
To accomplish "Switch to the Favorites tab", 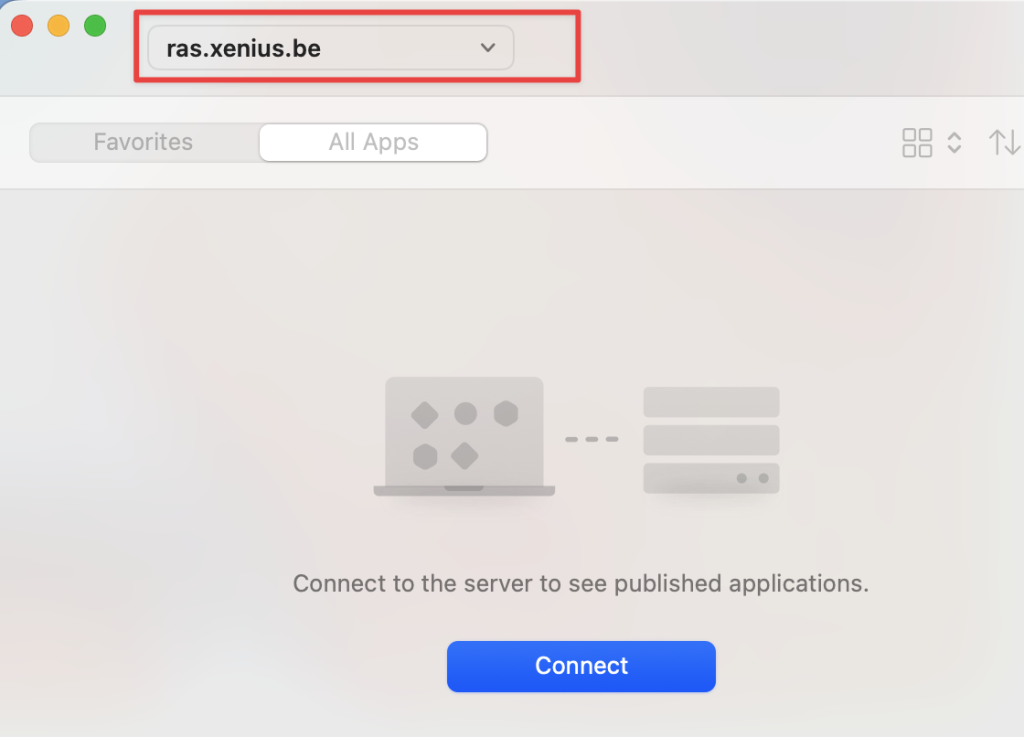I will 143,142.
